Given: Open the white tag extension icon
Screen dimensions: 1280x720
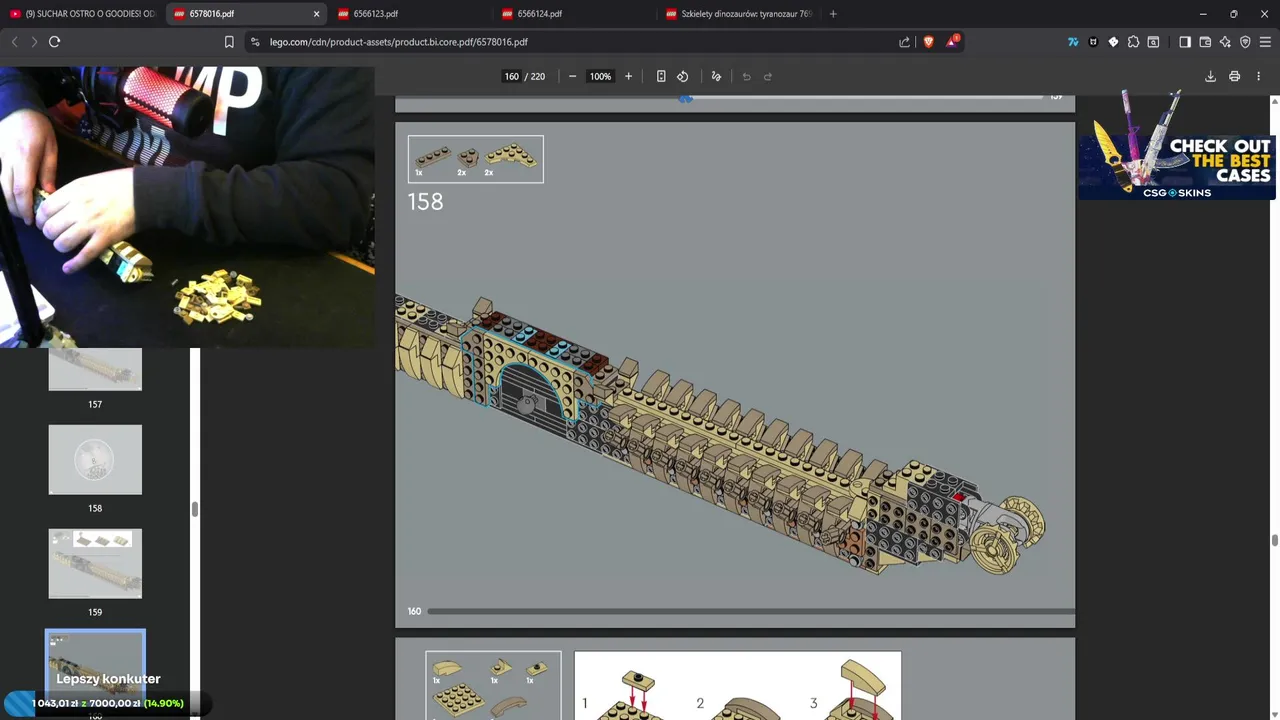Looking at the screenshot, I should coord(1113,42).
